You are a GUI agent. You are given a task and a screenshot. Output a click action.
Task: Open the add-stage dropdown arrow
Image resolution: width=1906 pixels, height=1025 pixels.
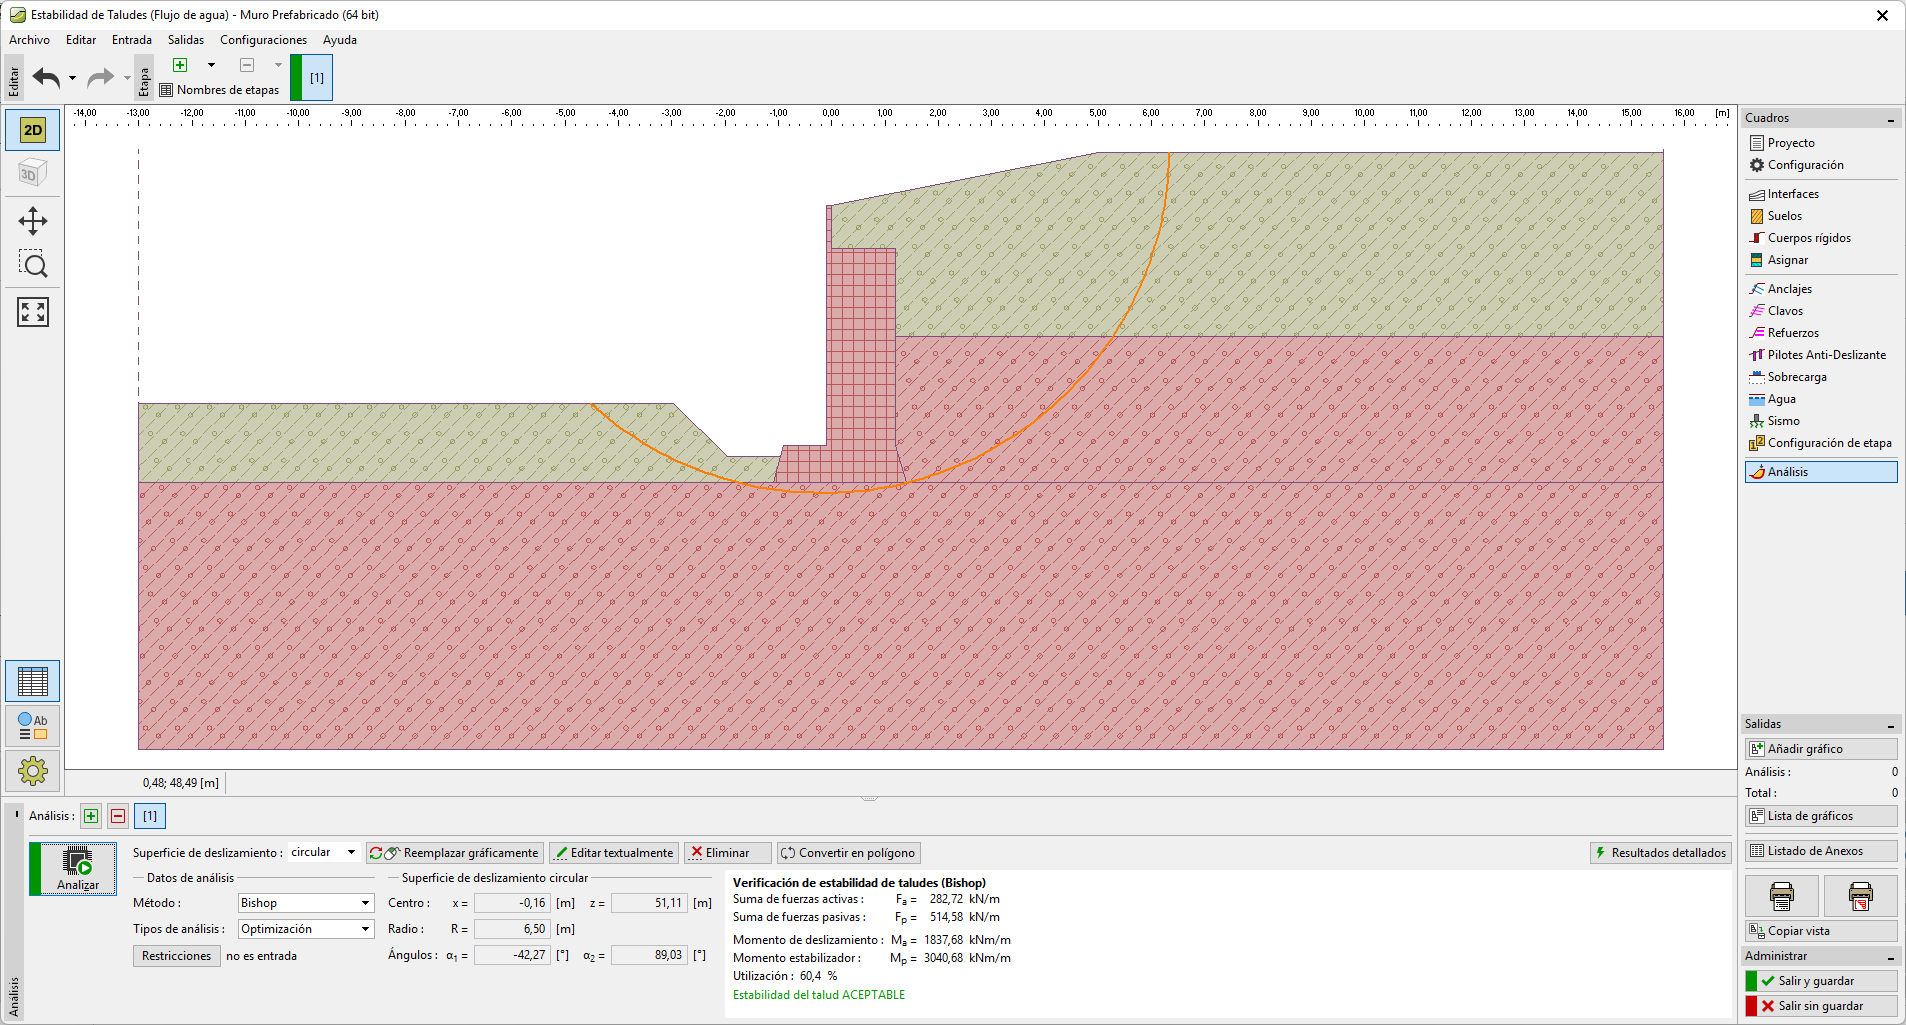[211, 65]
